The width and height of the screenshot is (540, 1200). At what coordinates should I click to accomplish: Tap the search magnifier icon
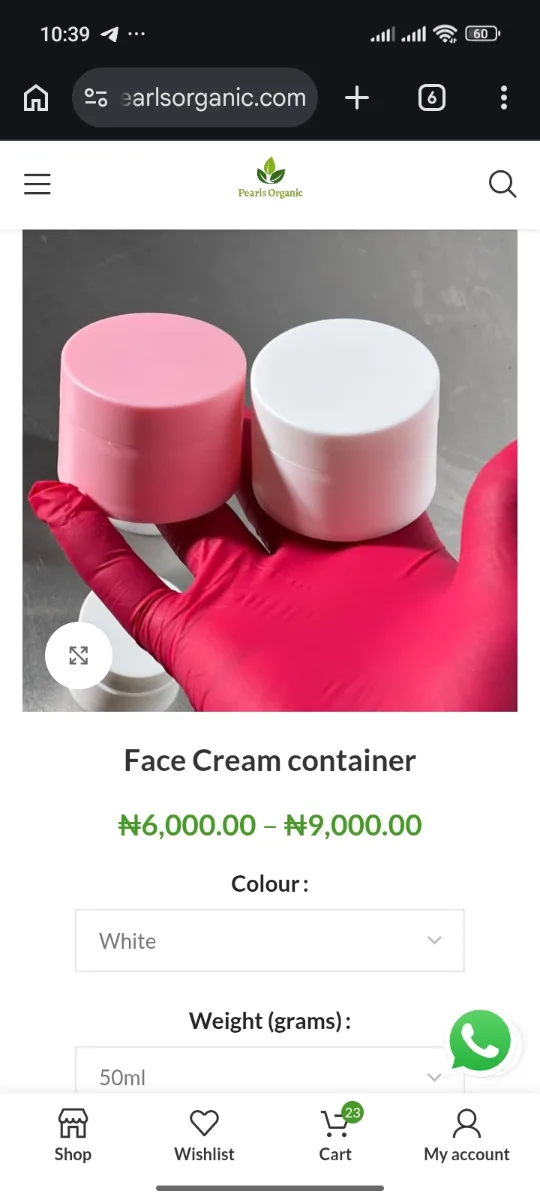coord(502,184)
